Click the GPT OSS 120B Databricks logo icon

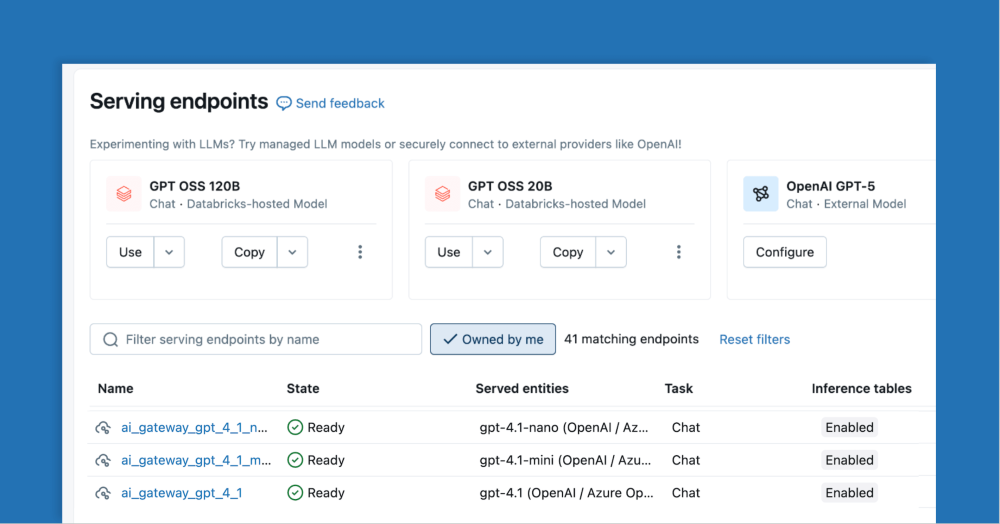[x=124, y=194]
